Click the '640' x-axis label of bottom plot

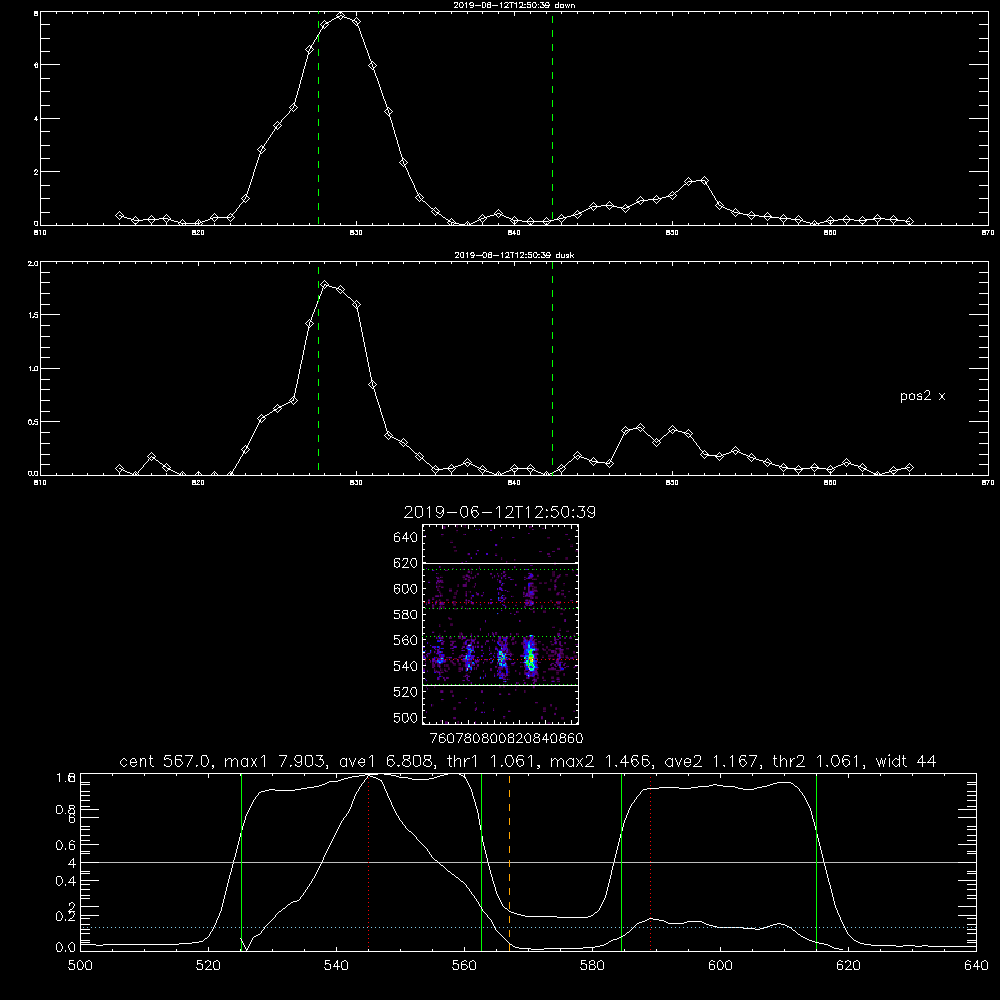(976, 966)
